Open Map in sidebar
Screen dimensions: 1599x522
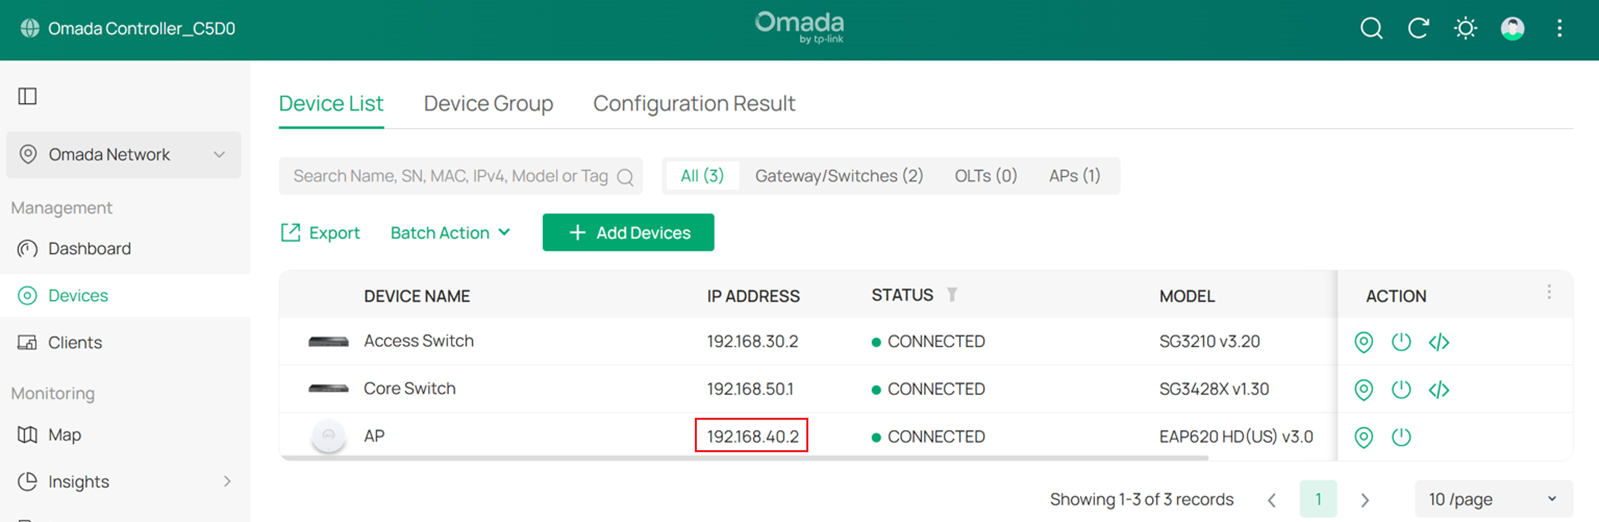coord(64,435)
